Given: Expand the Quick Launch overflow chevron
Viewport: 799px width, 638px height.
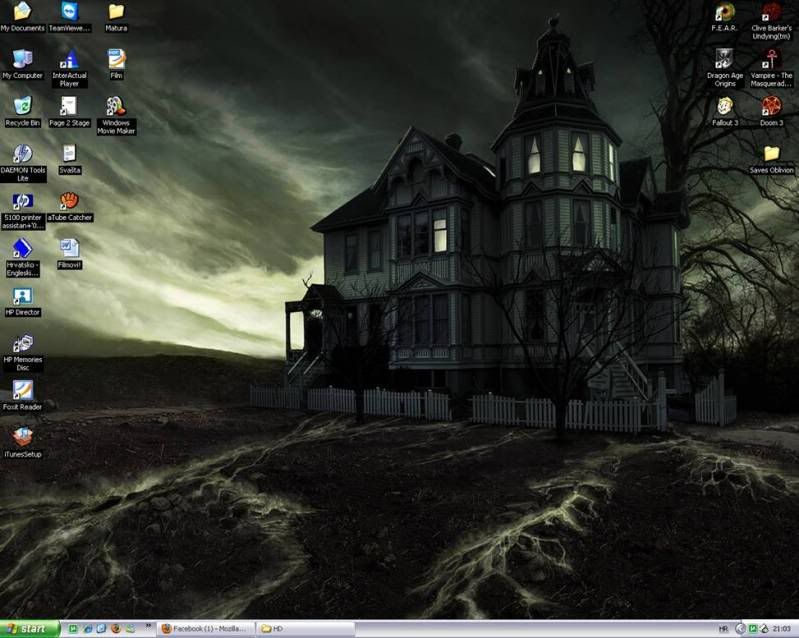Looking at the screenshot, I should pos(149,629).
